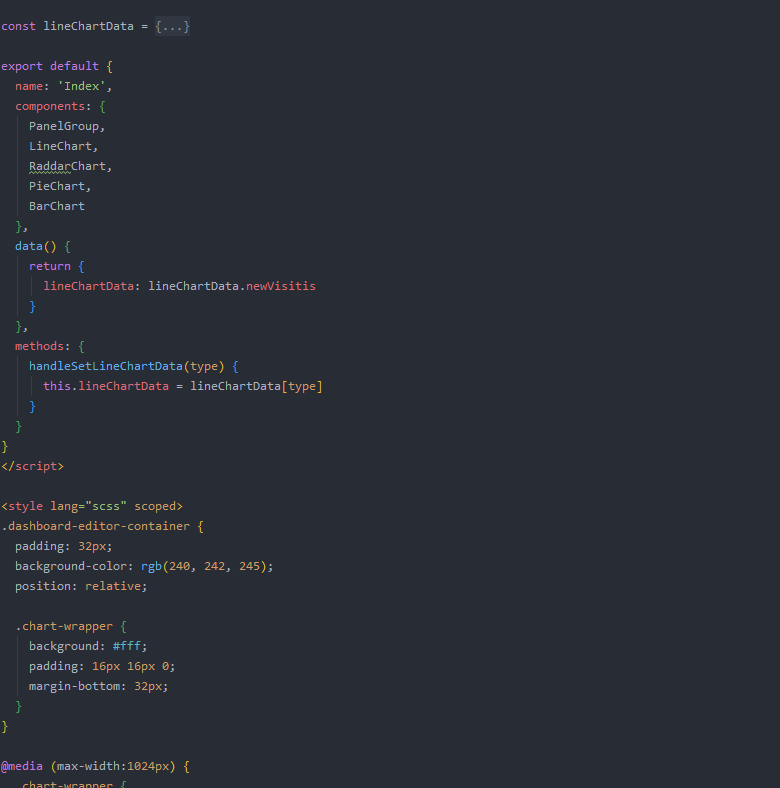Viewport: 780px width, 788px height.
Task: Select LineChart in the components list
Action: point(60,146)
